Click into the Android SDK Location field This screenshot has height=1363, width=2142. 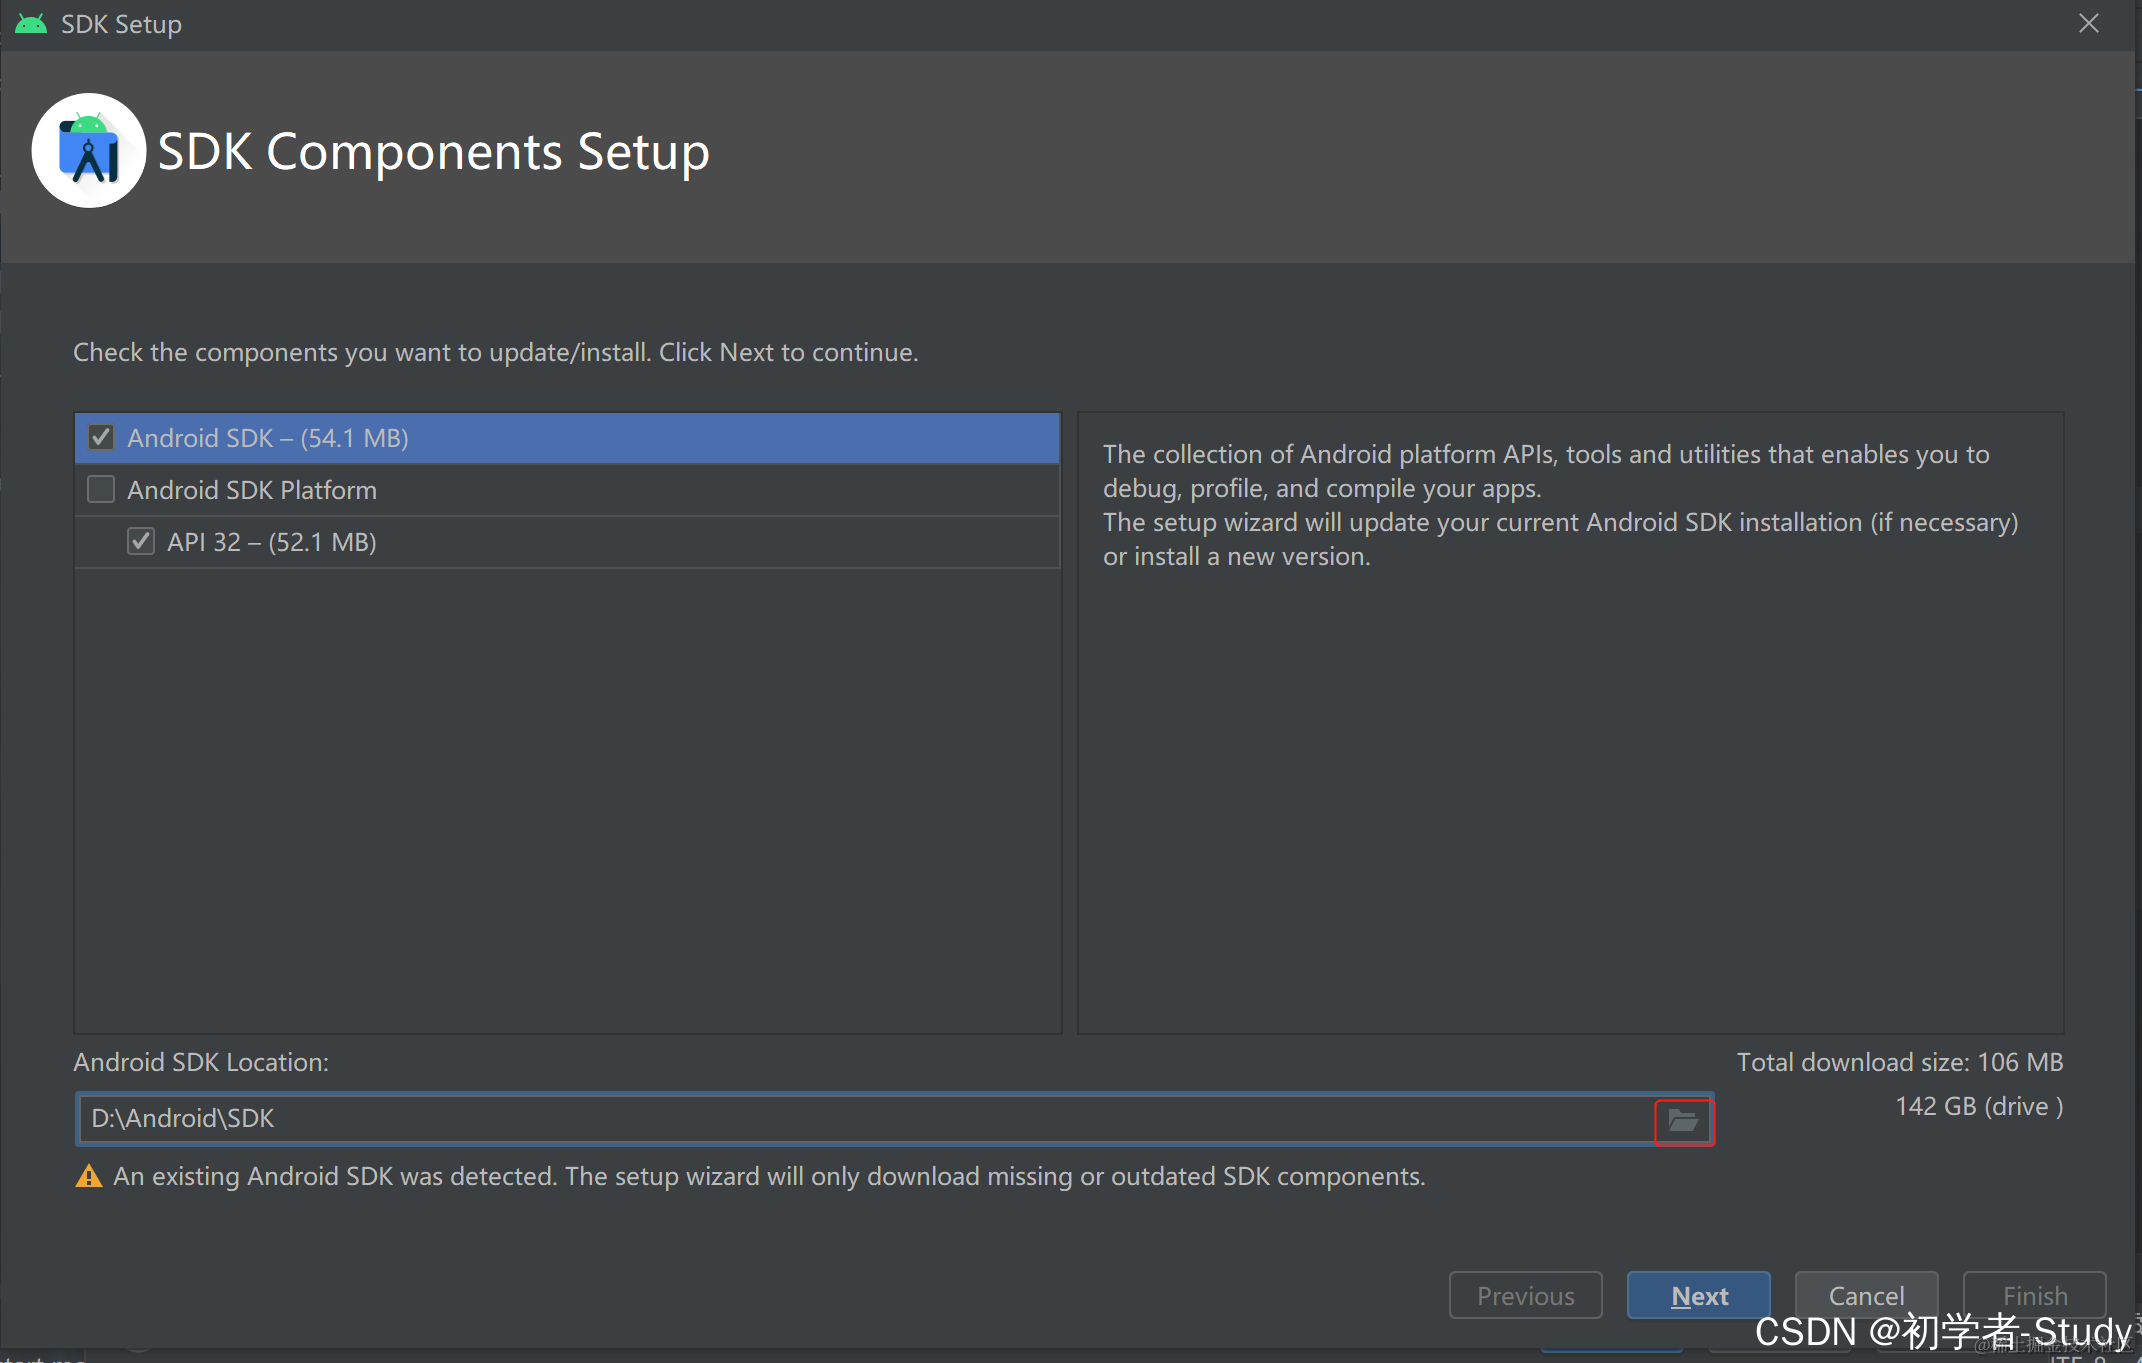[860, 1119]
